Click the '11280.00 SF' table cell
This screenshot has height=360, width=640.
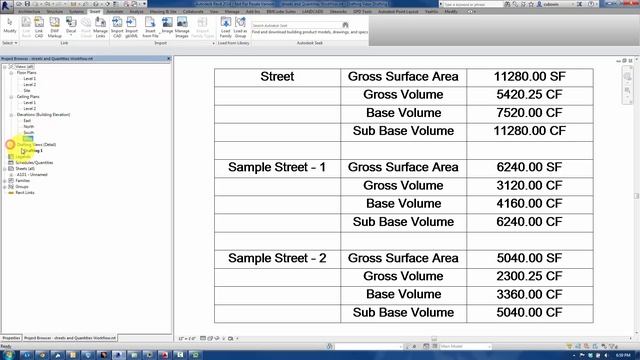point(530,77)
